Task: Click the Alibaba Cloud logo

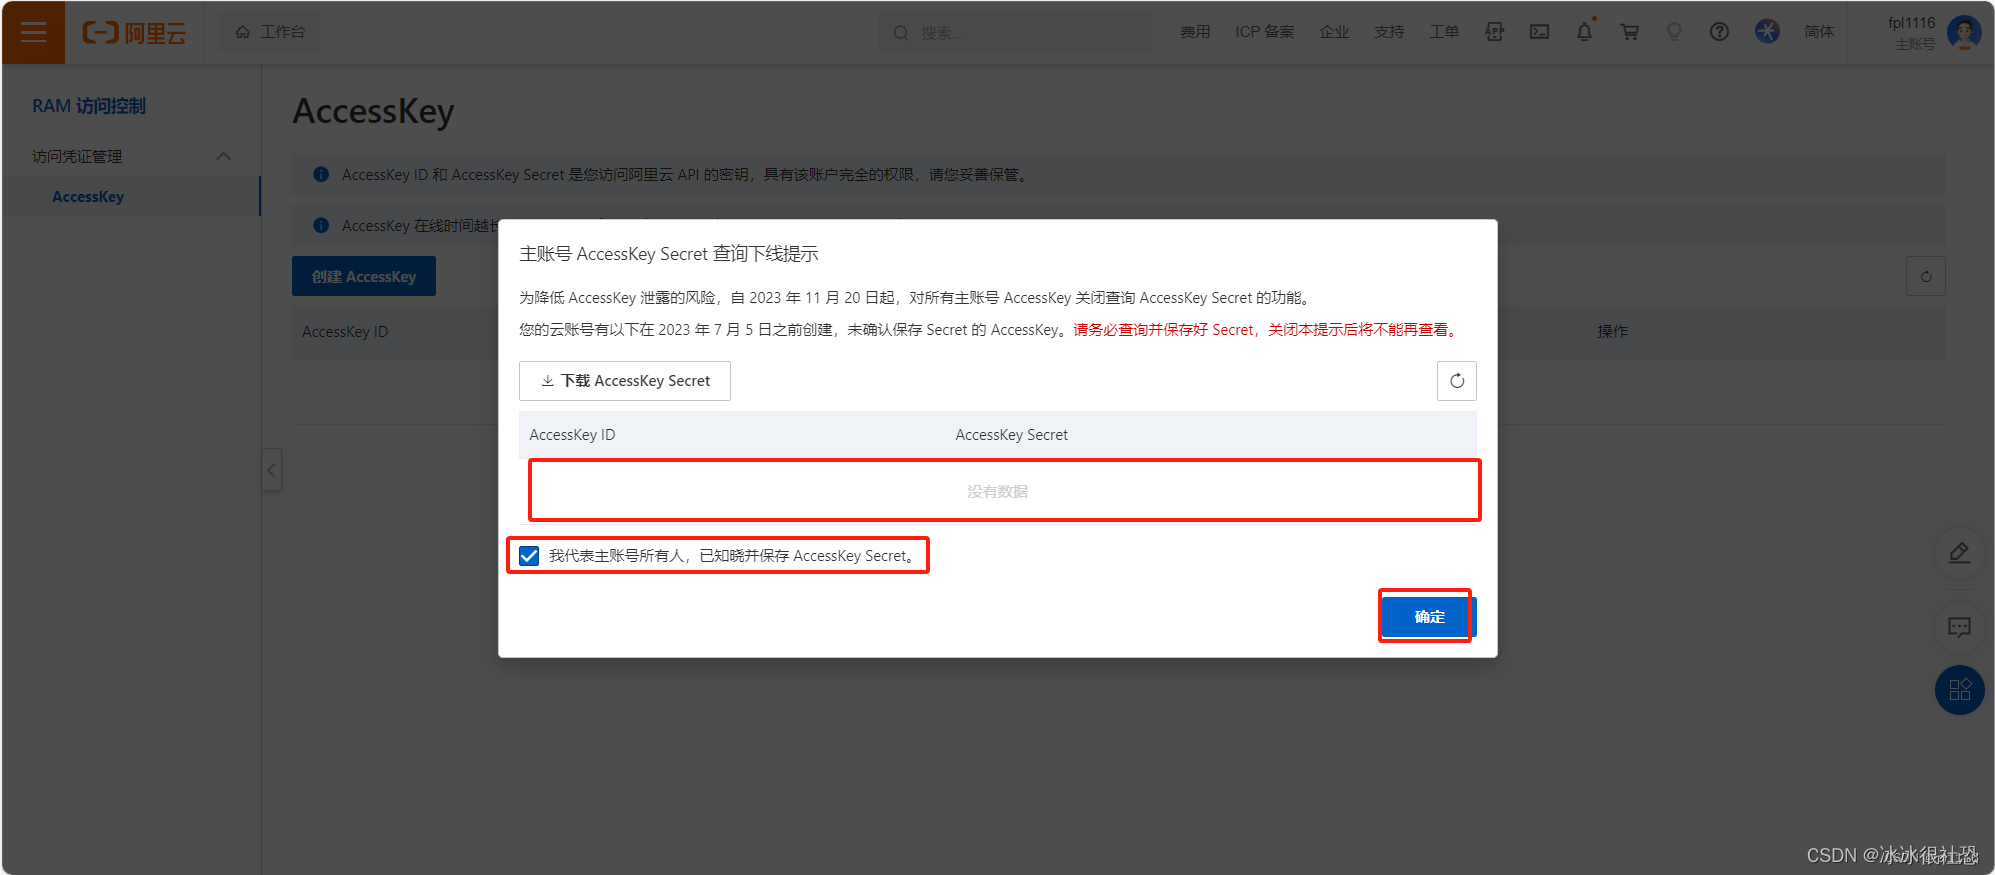Action: tap(134, 33)
